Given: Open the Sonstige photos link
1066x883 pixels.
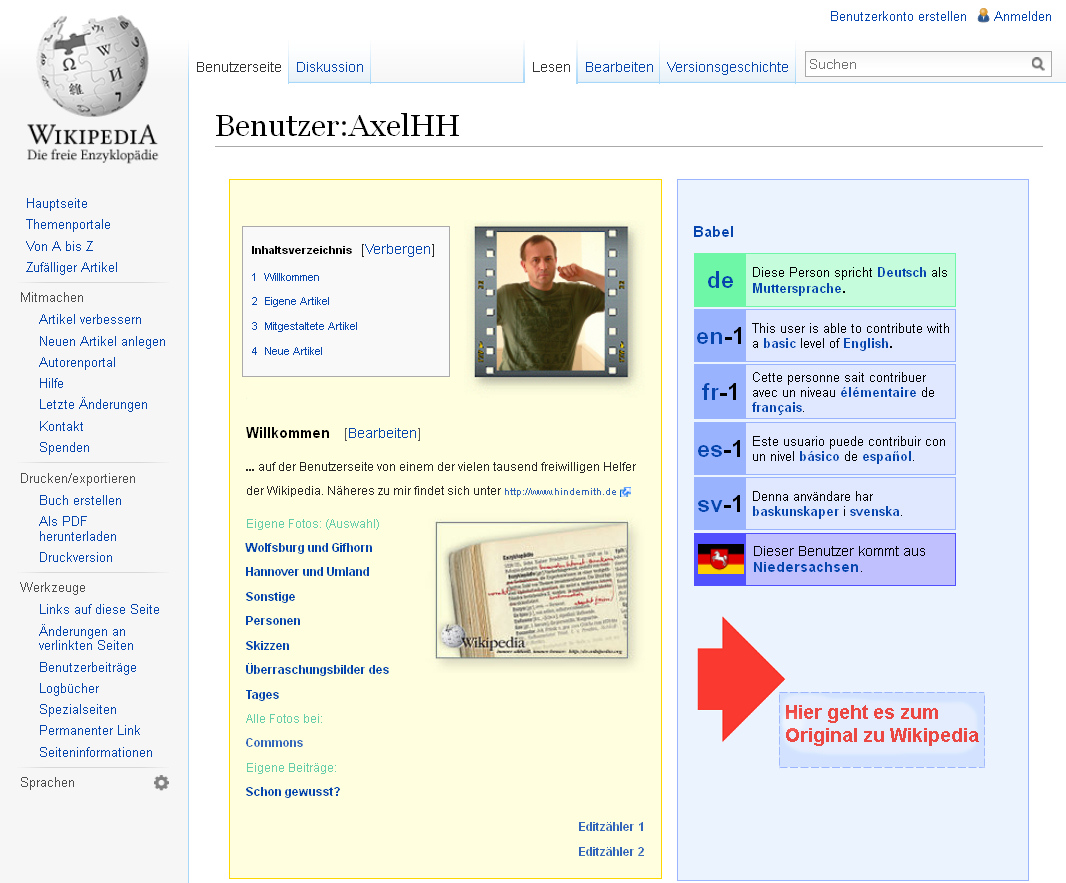Looking at the screenshot, I should tap(270, 597).
